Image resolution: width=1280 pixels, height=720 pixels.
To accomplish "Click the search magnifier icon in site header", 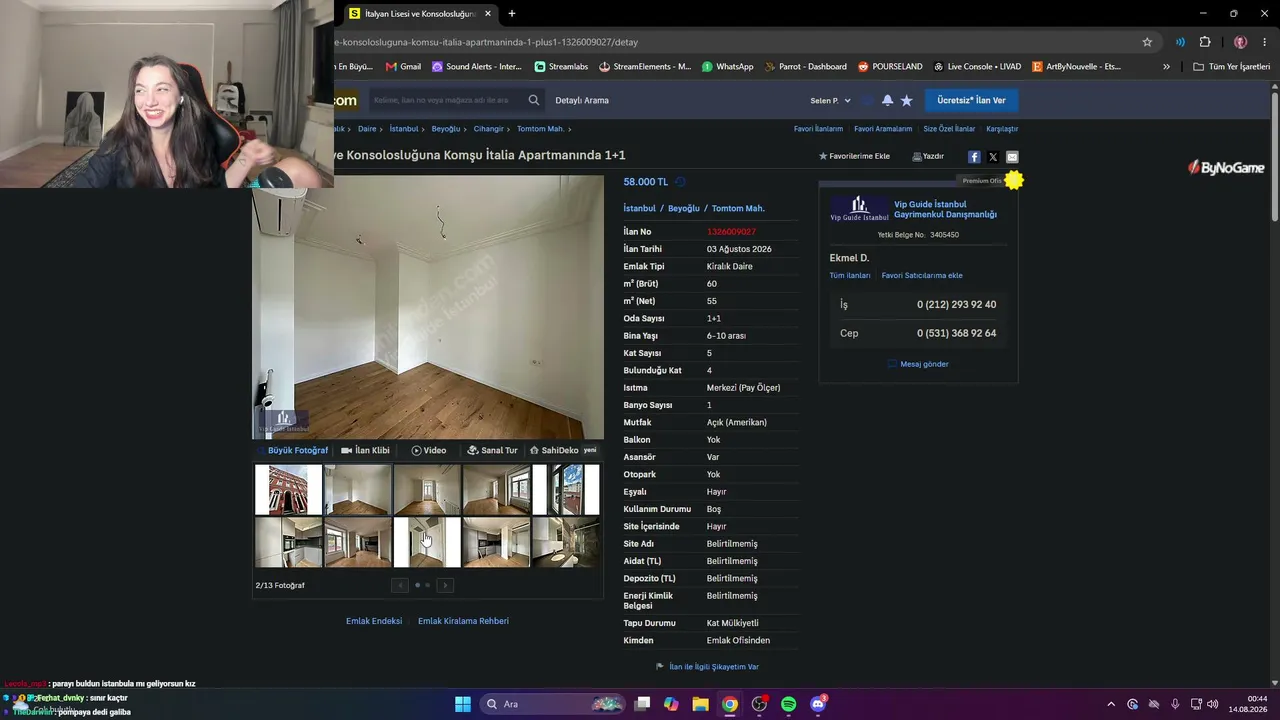I will pos(534,100).
